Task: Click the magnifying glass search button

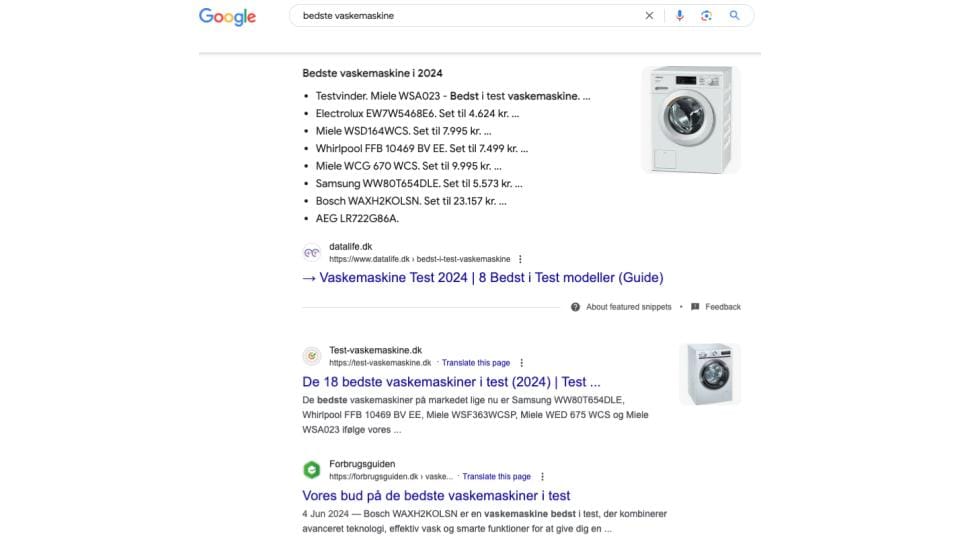Action: 734,15
